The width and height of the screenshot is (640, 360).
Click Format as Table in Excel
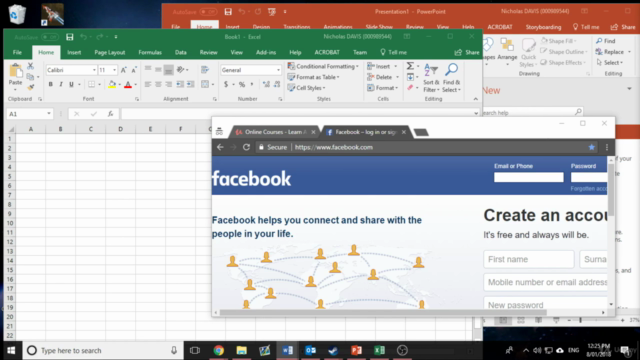tap(313, 77)
